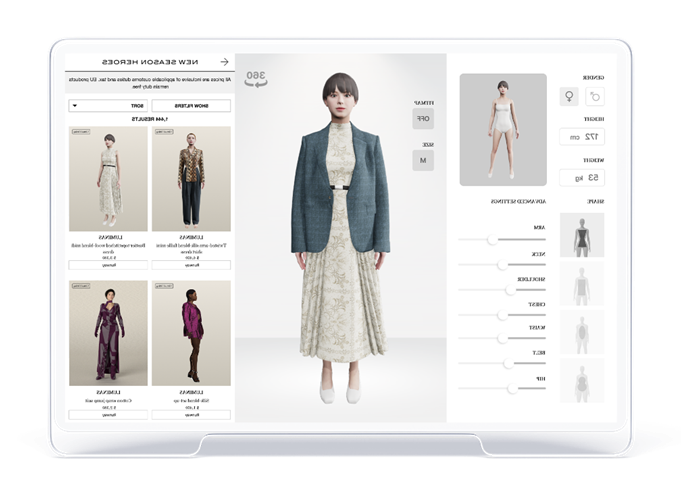The width and height of the screenshot is (681, 490).
Task: Toggle the Fitmap OFF switch
Action: point(423,120)
